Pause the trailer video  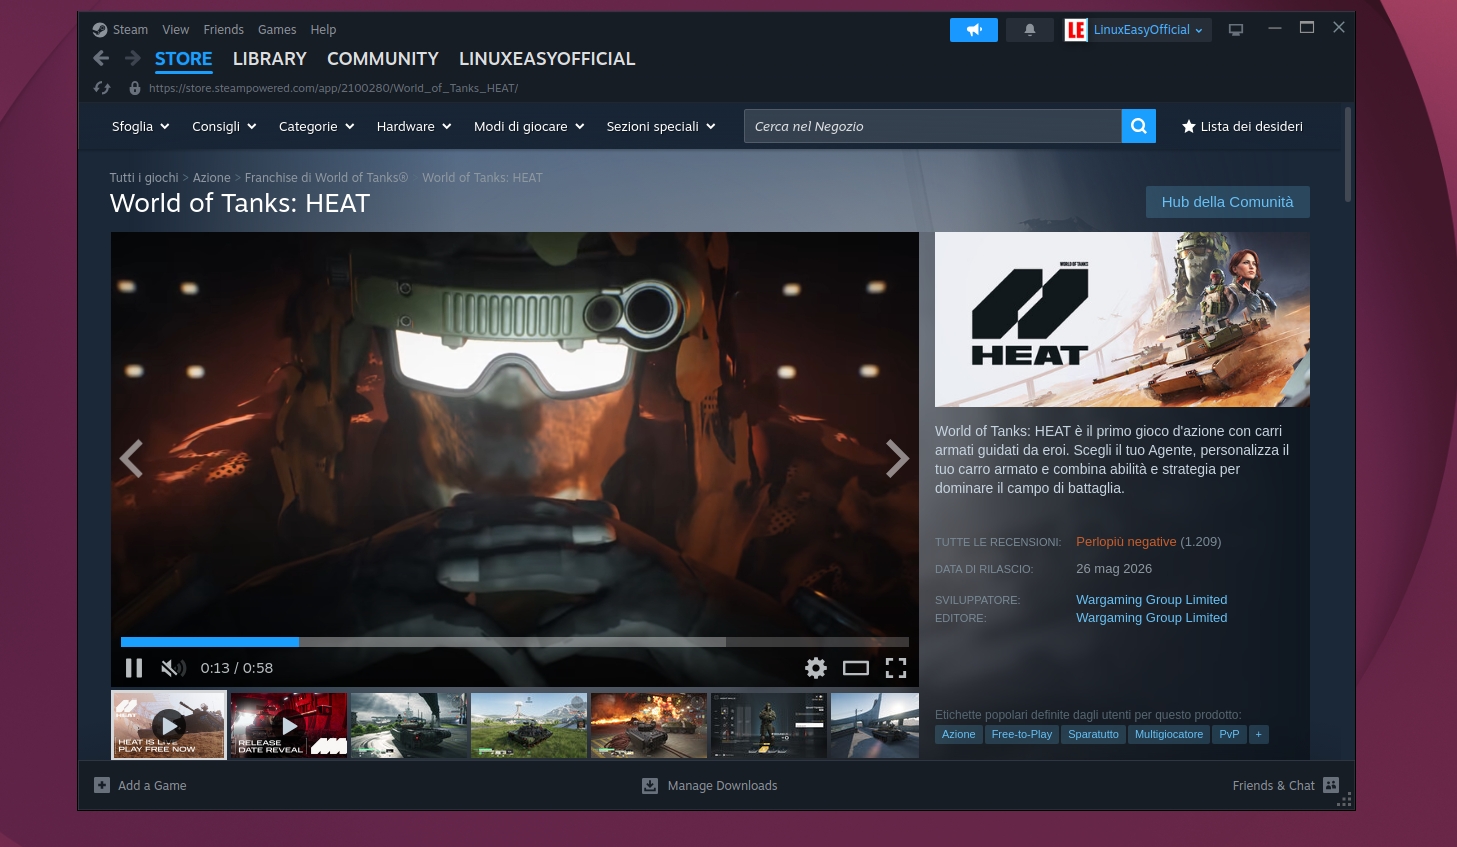[134, 668]
